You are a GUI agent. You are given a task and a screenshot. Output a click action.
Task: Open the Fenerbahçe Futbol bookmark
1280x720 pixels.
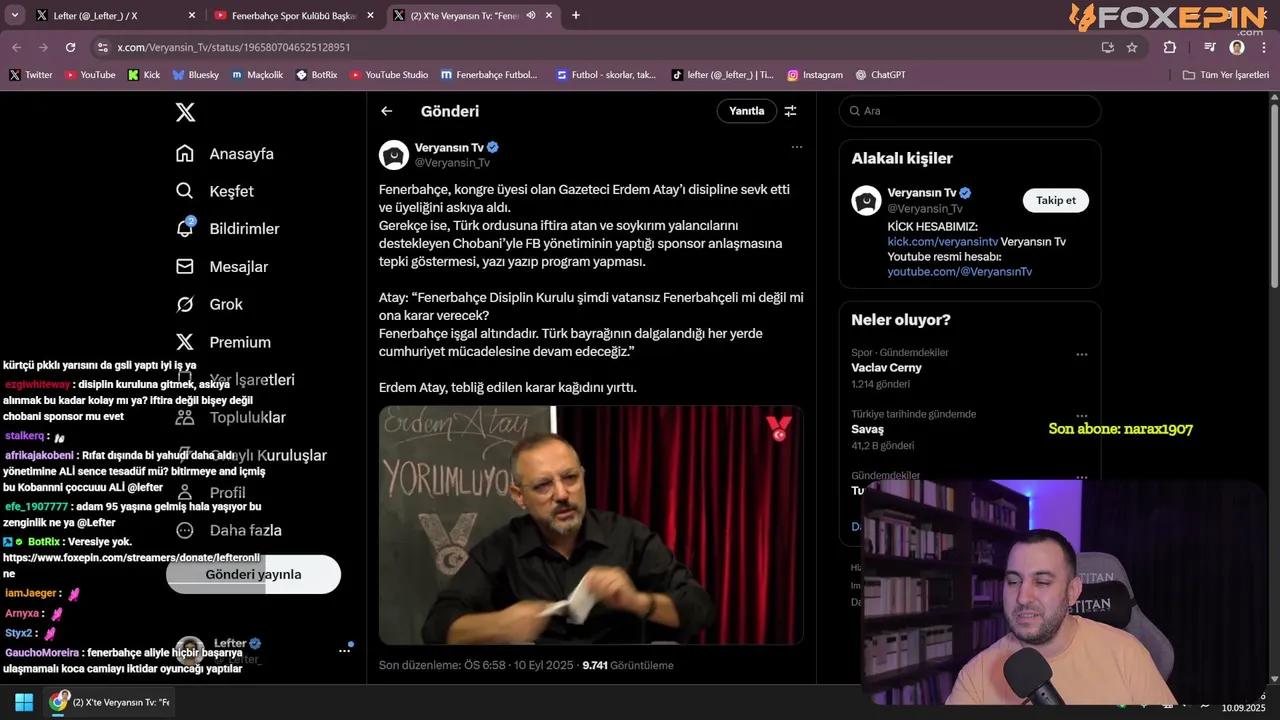pyautogui.click(x=488, y=74)
